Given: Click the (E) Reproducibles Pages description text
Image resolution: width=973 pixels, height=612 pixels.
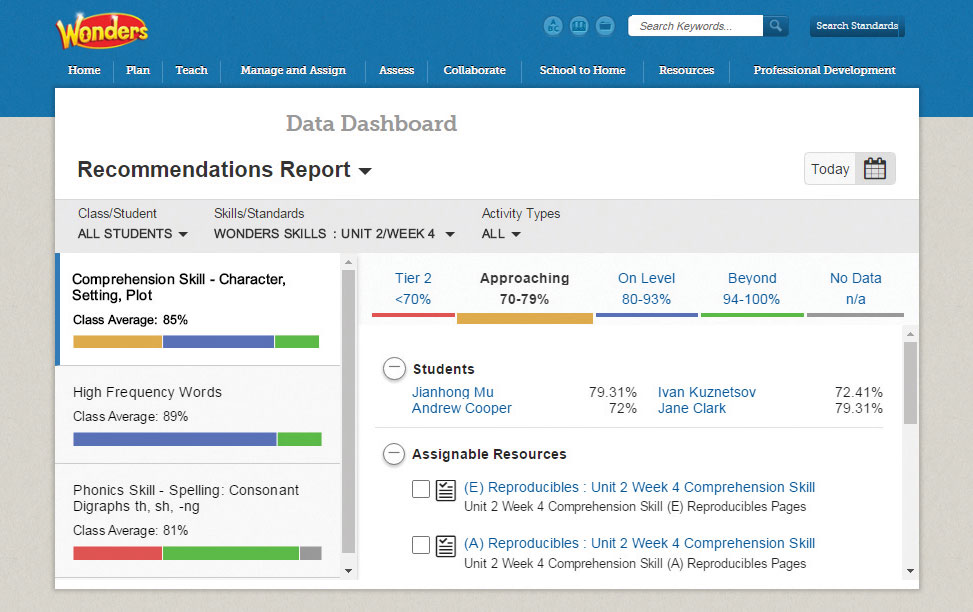Looking at the screenshot, I should coord(635,506).
